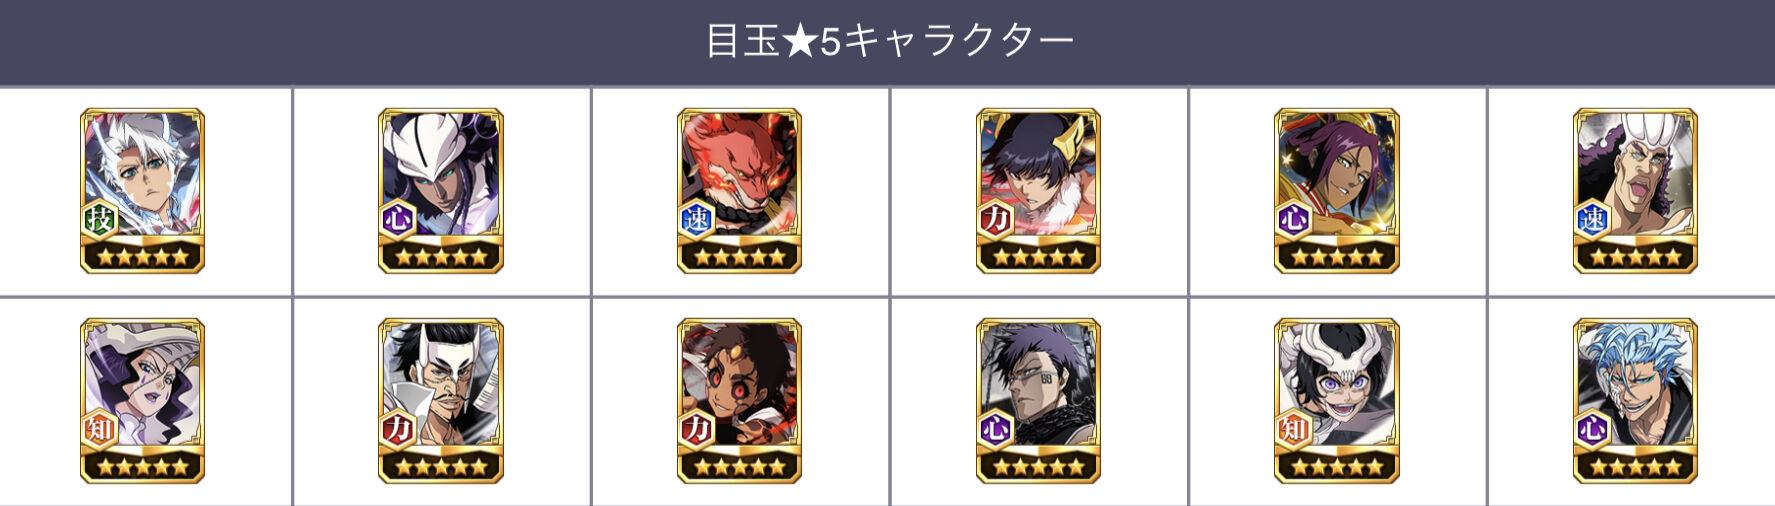Screen dimensions: 1775x506
Task: Select the red beast 速 character card
Action: [x=739, y=191]
